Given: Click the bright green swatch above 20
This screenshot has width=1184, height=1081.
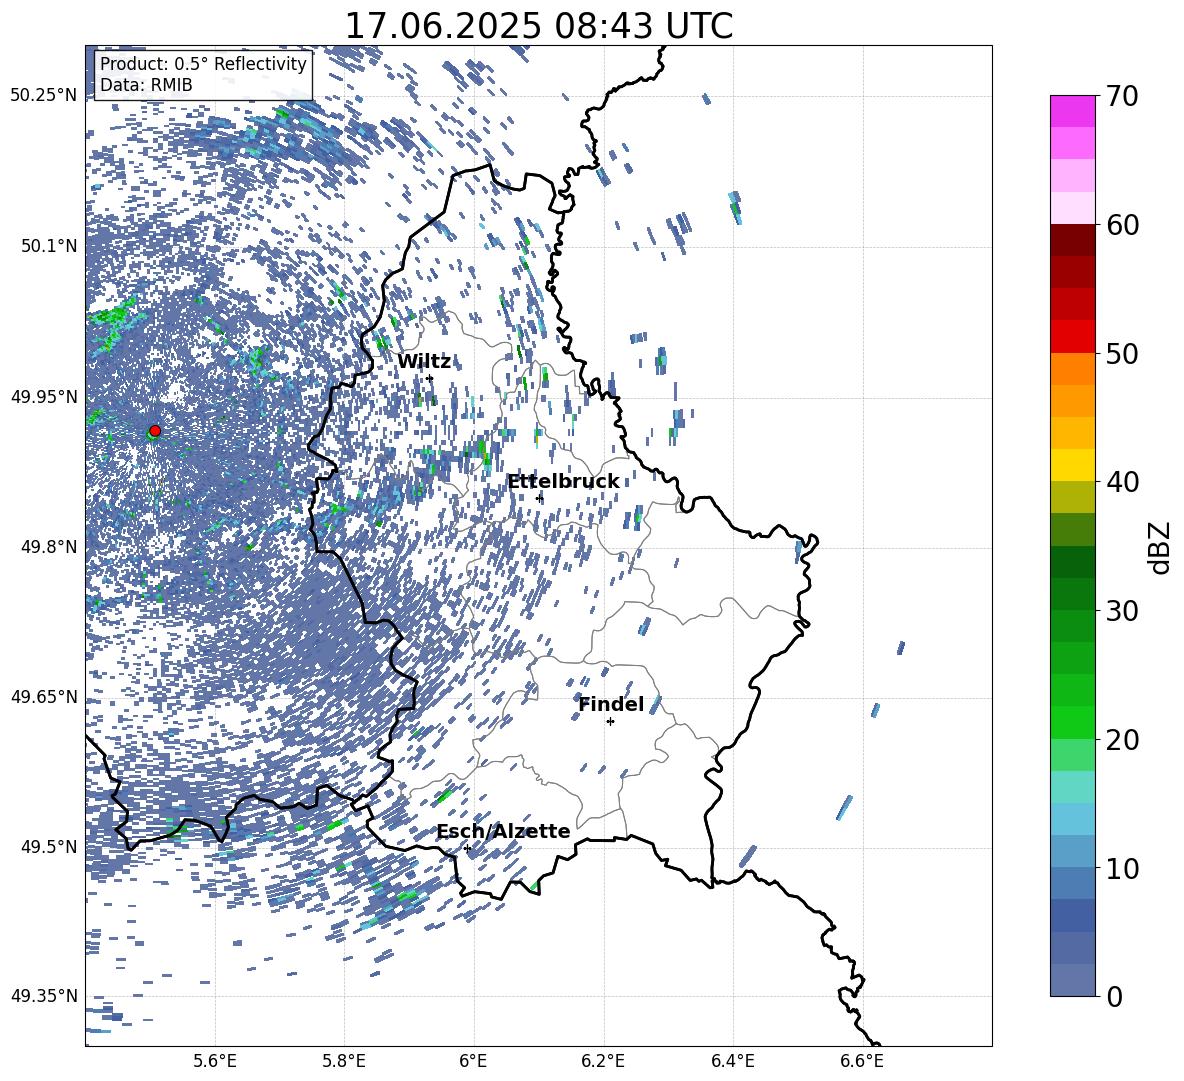Looking at the screenshot, I should (x=1073, y=722).
